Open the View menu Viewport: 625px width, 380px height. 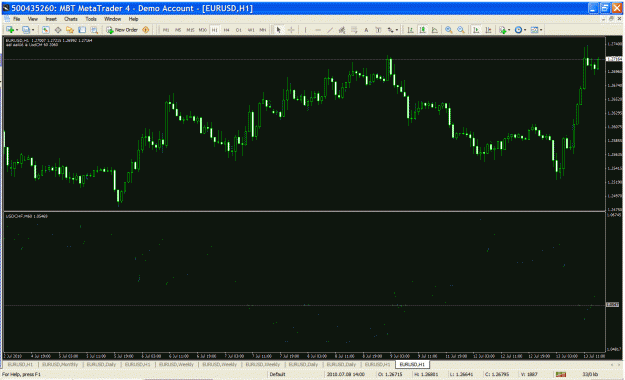[x=33, y=19]
